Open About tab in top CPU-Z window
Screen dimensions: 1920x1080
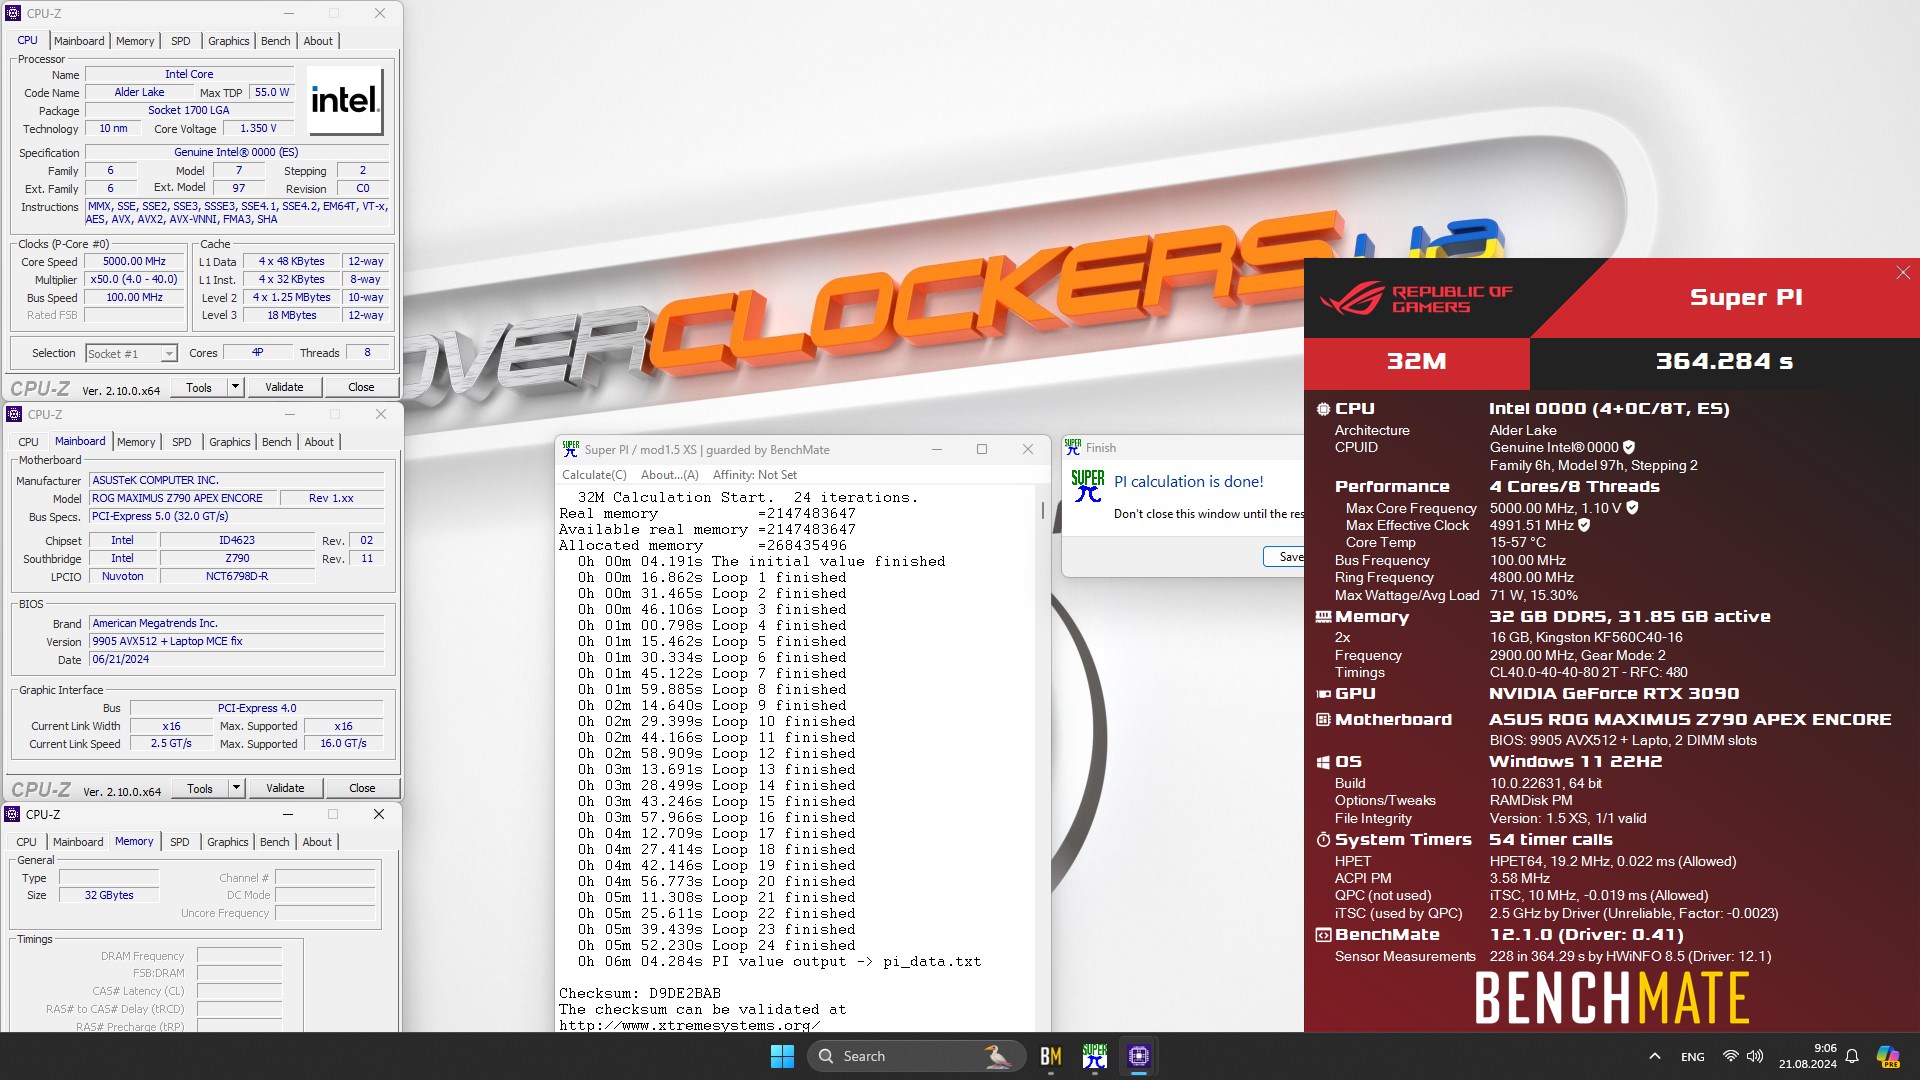tap(318, 41)
